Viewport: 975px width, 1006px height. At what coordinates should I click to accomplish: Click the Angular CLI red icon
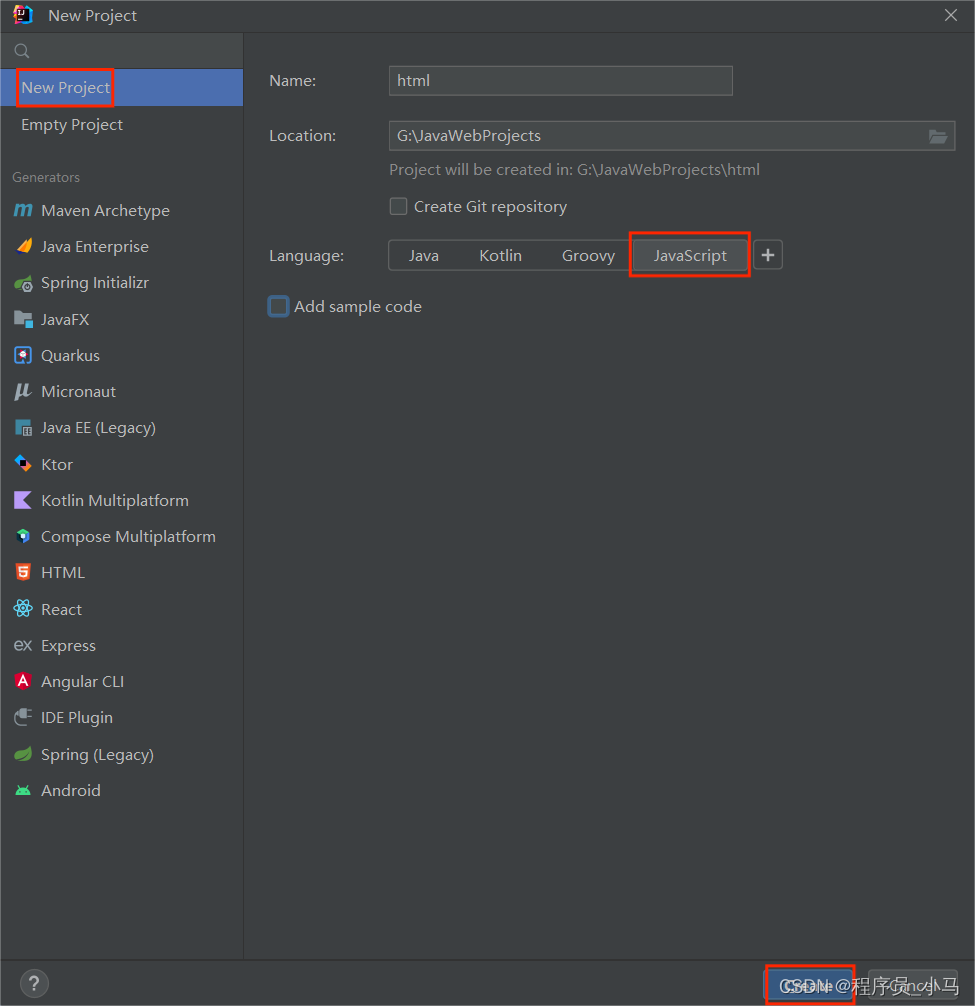coord(23,681)
